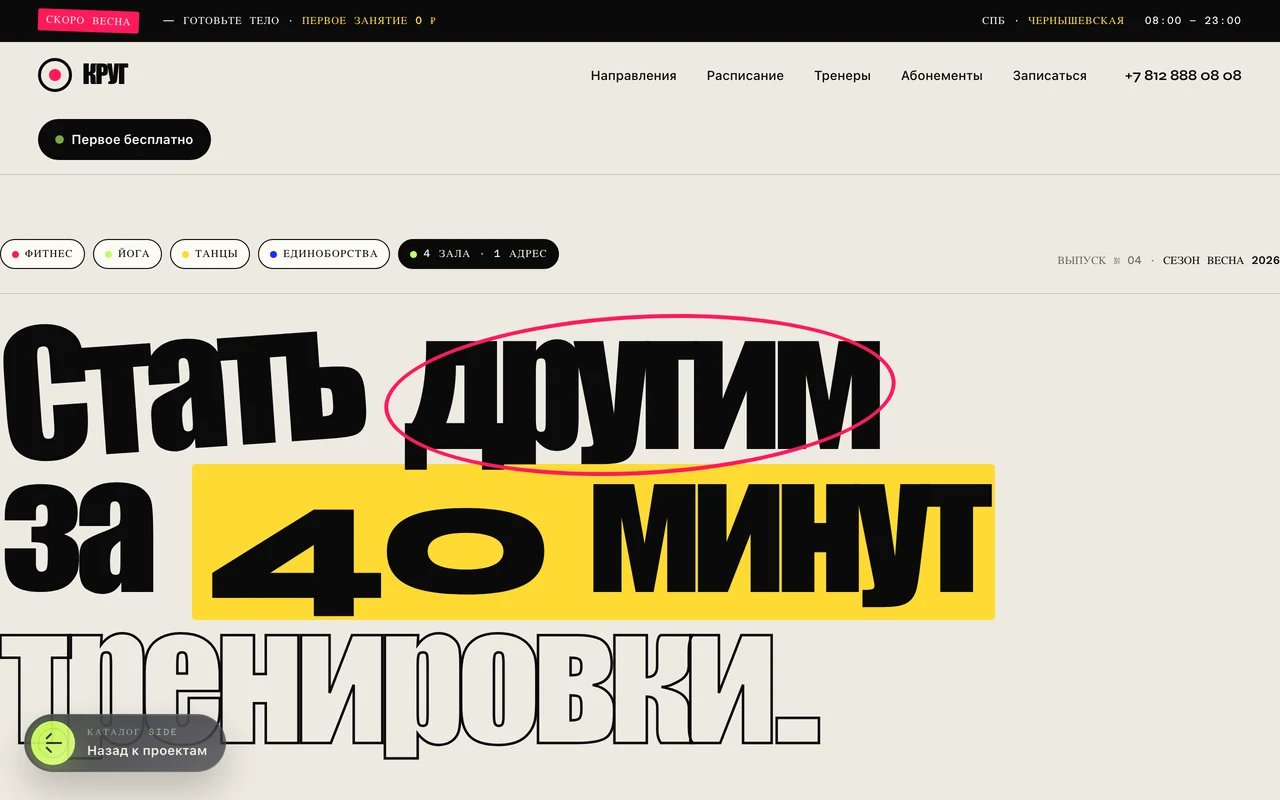Open the Направления menu item
Screen dimensions: 1280x800
click(x=633, y=76)
